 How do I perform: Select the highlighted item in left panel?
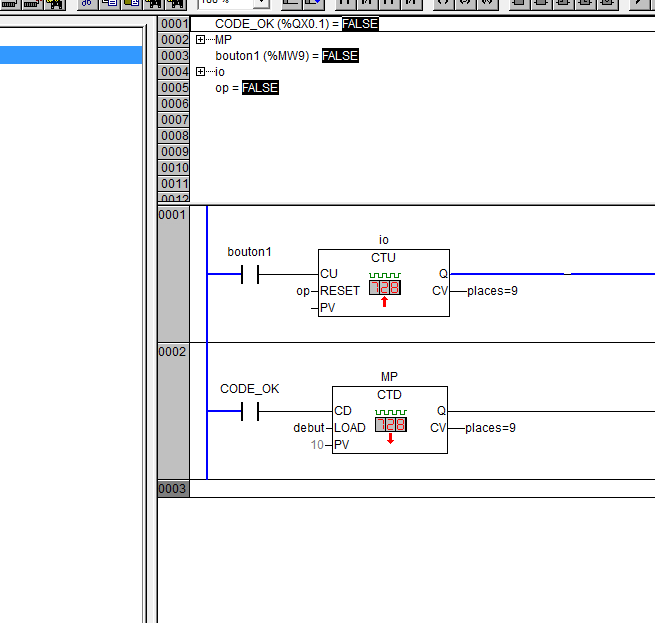[x=71, y=55]
